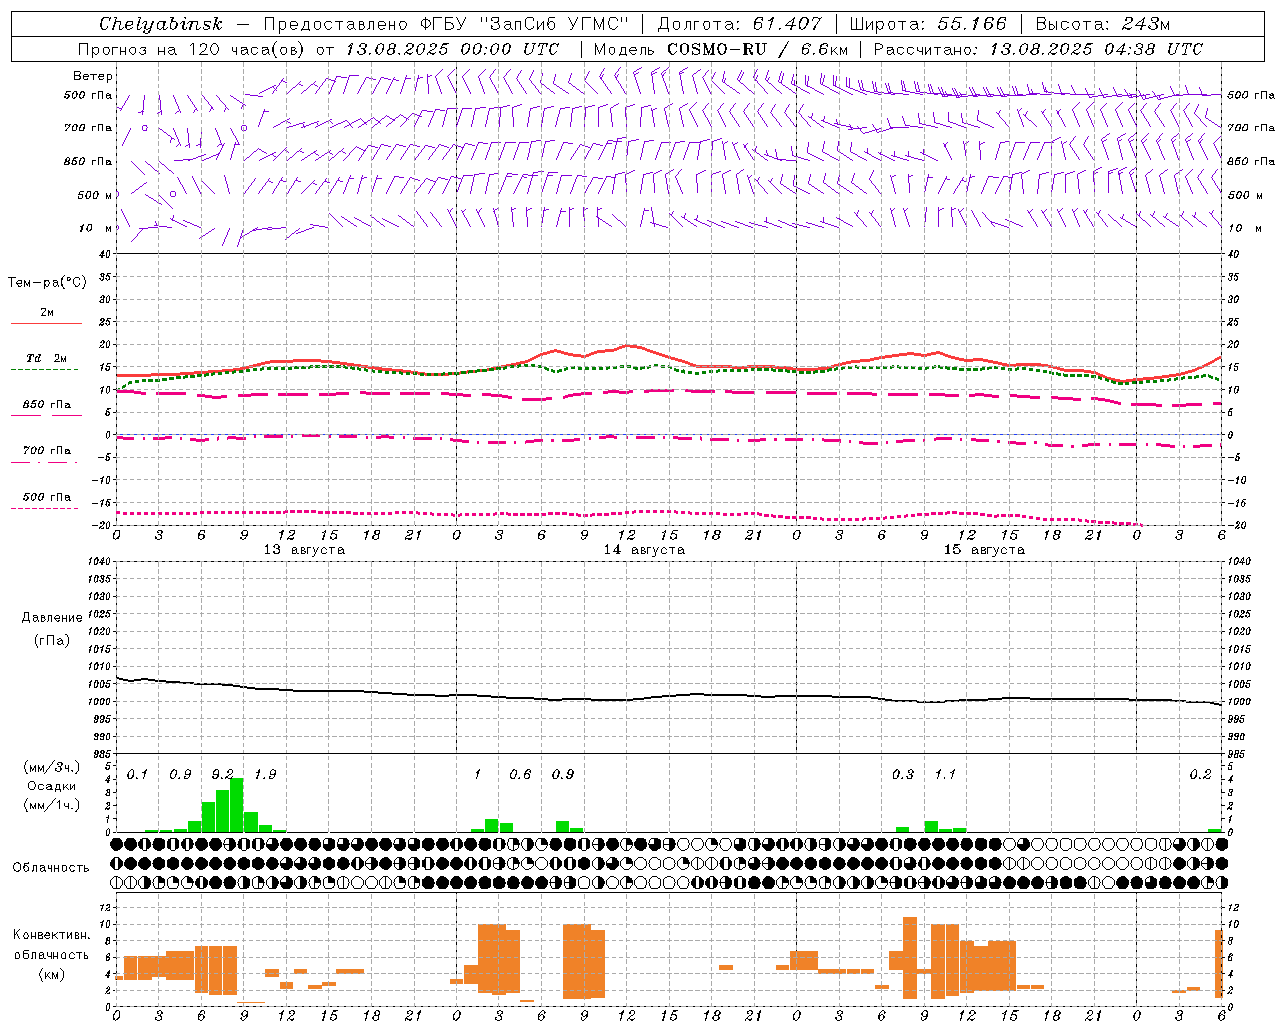Click the Chelyabinsk station title
This screenshot has height=1024, width=1280.
click(161, 24)
